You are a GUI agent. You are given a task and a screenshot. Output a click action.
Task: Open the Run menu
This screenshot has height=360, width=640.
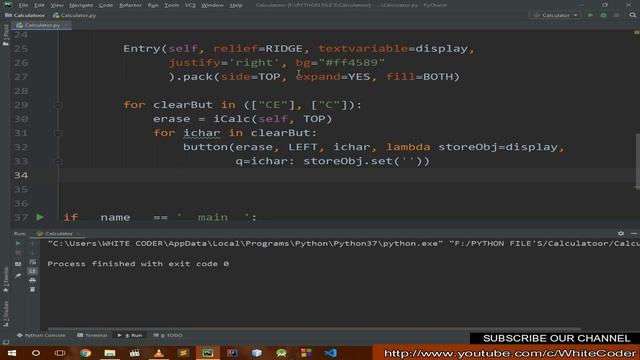coord(153,5)
